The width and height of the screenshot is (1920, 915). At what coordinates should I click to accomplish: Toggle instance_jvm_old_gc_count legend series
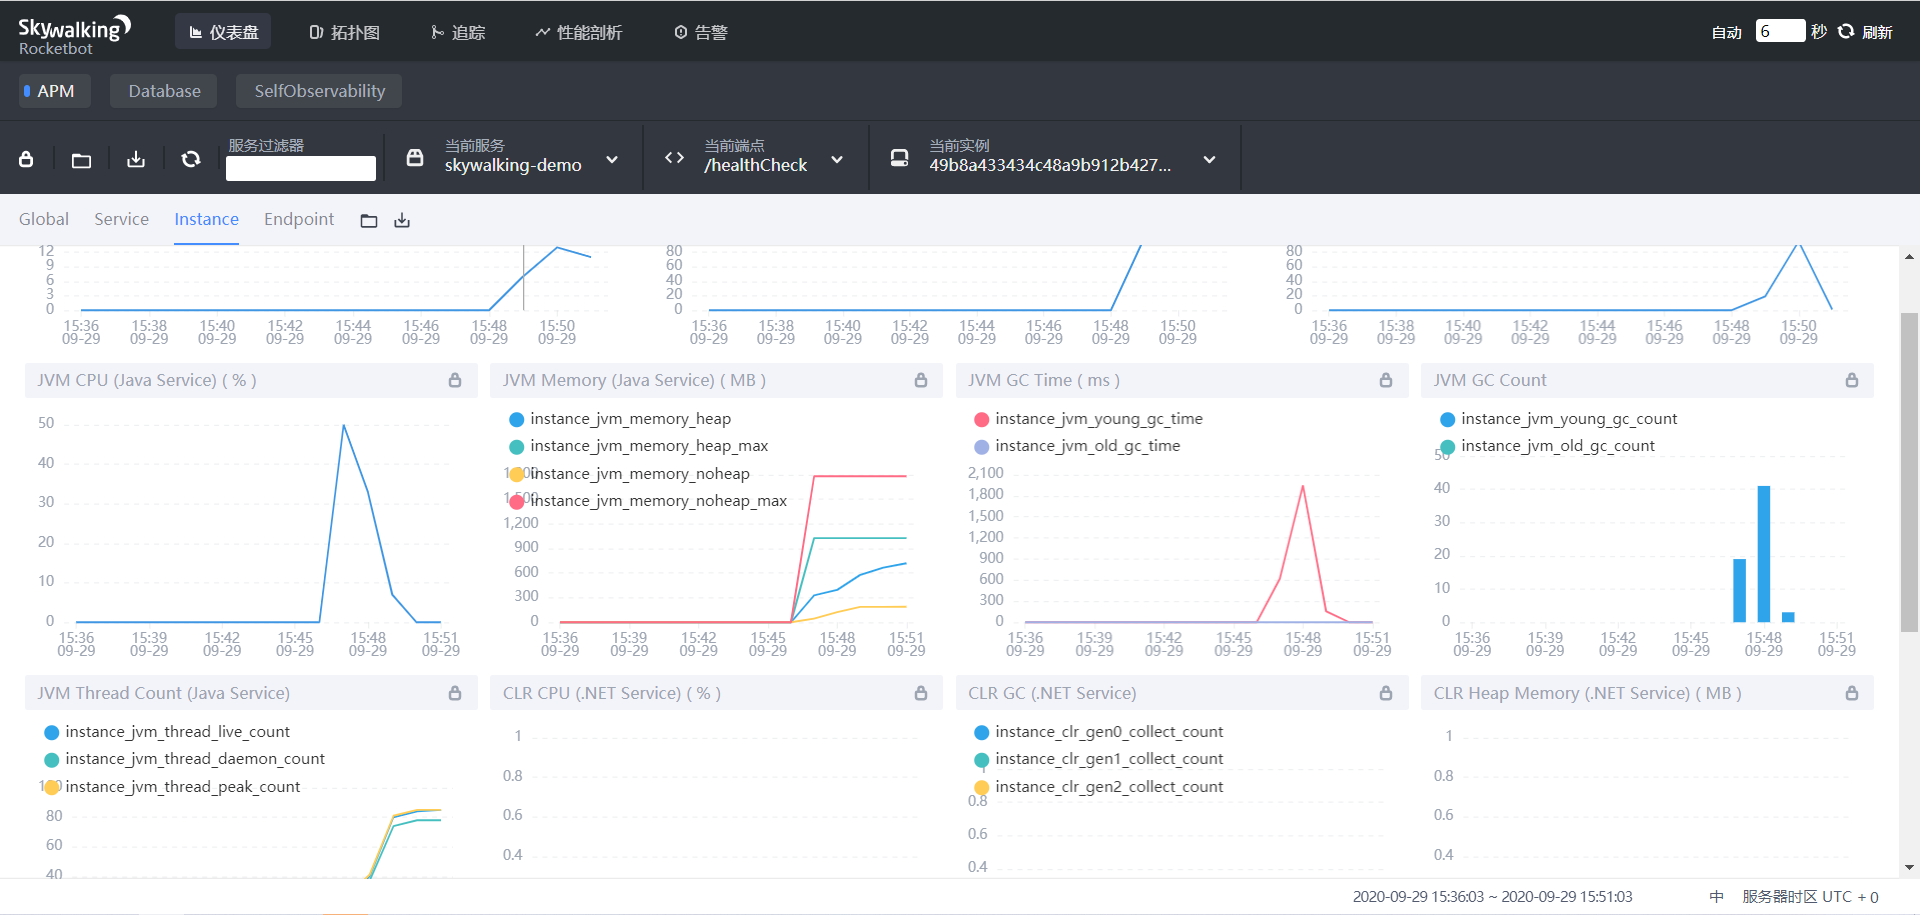1547,446
